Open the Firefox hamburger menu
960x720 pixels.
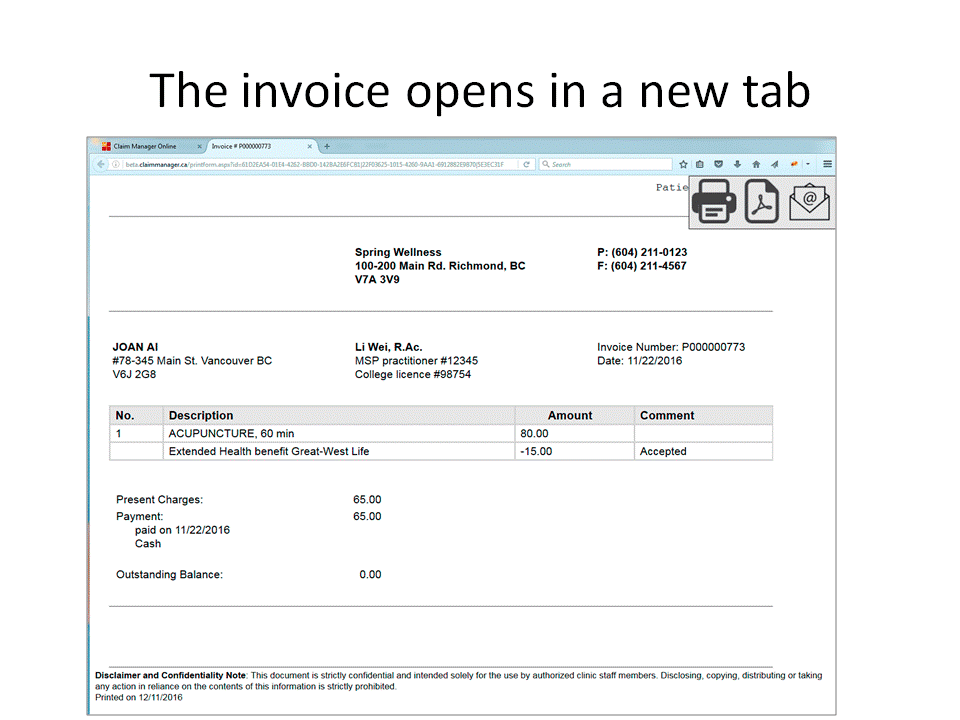click(827, 164)
